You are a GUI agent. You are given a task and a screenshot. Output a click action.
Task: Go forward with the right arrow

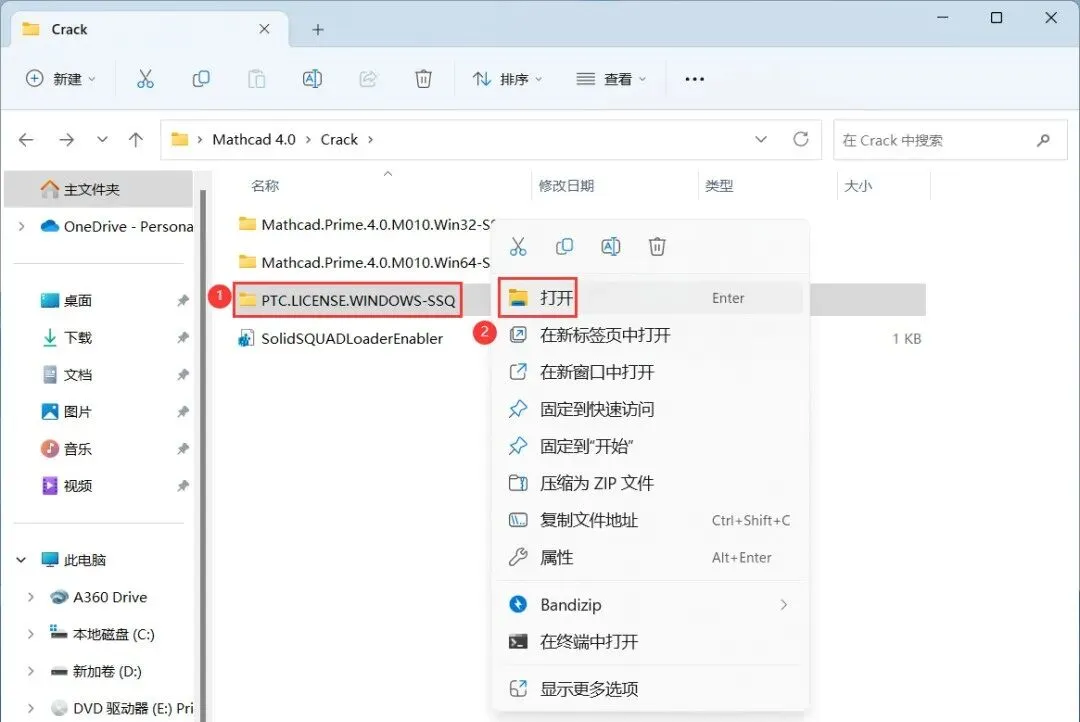[67, 140]
